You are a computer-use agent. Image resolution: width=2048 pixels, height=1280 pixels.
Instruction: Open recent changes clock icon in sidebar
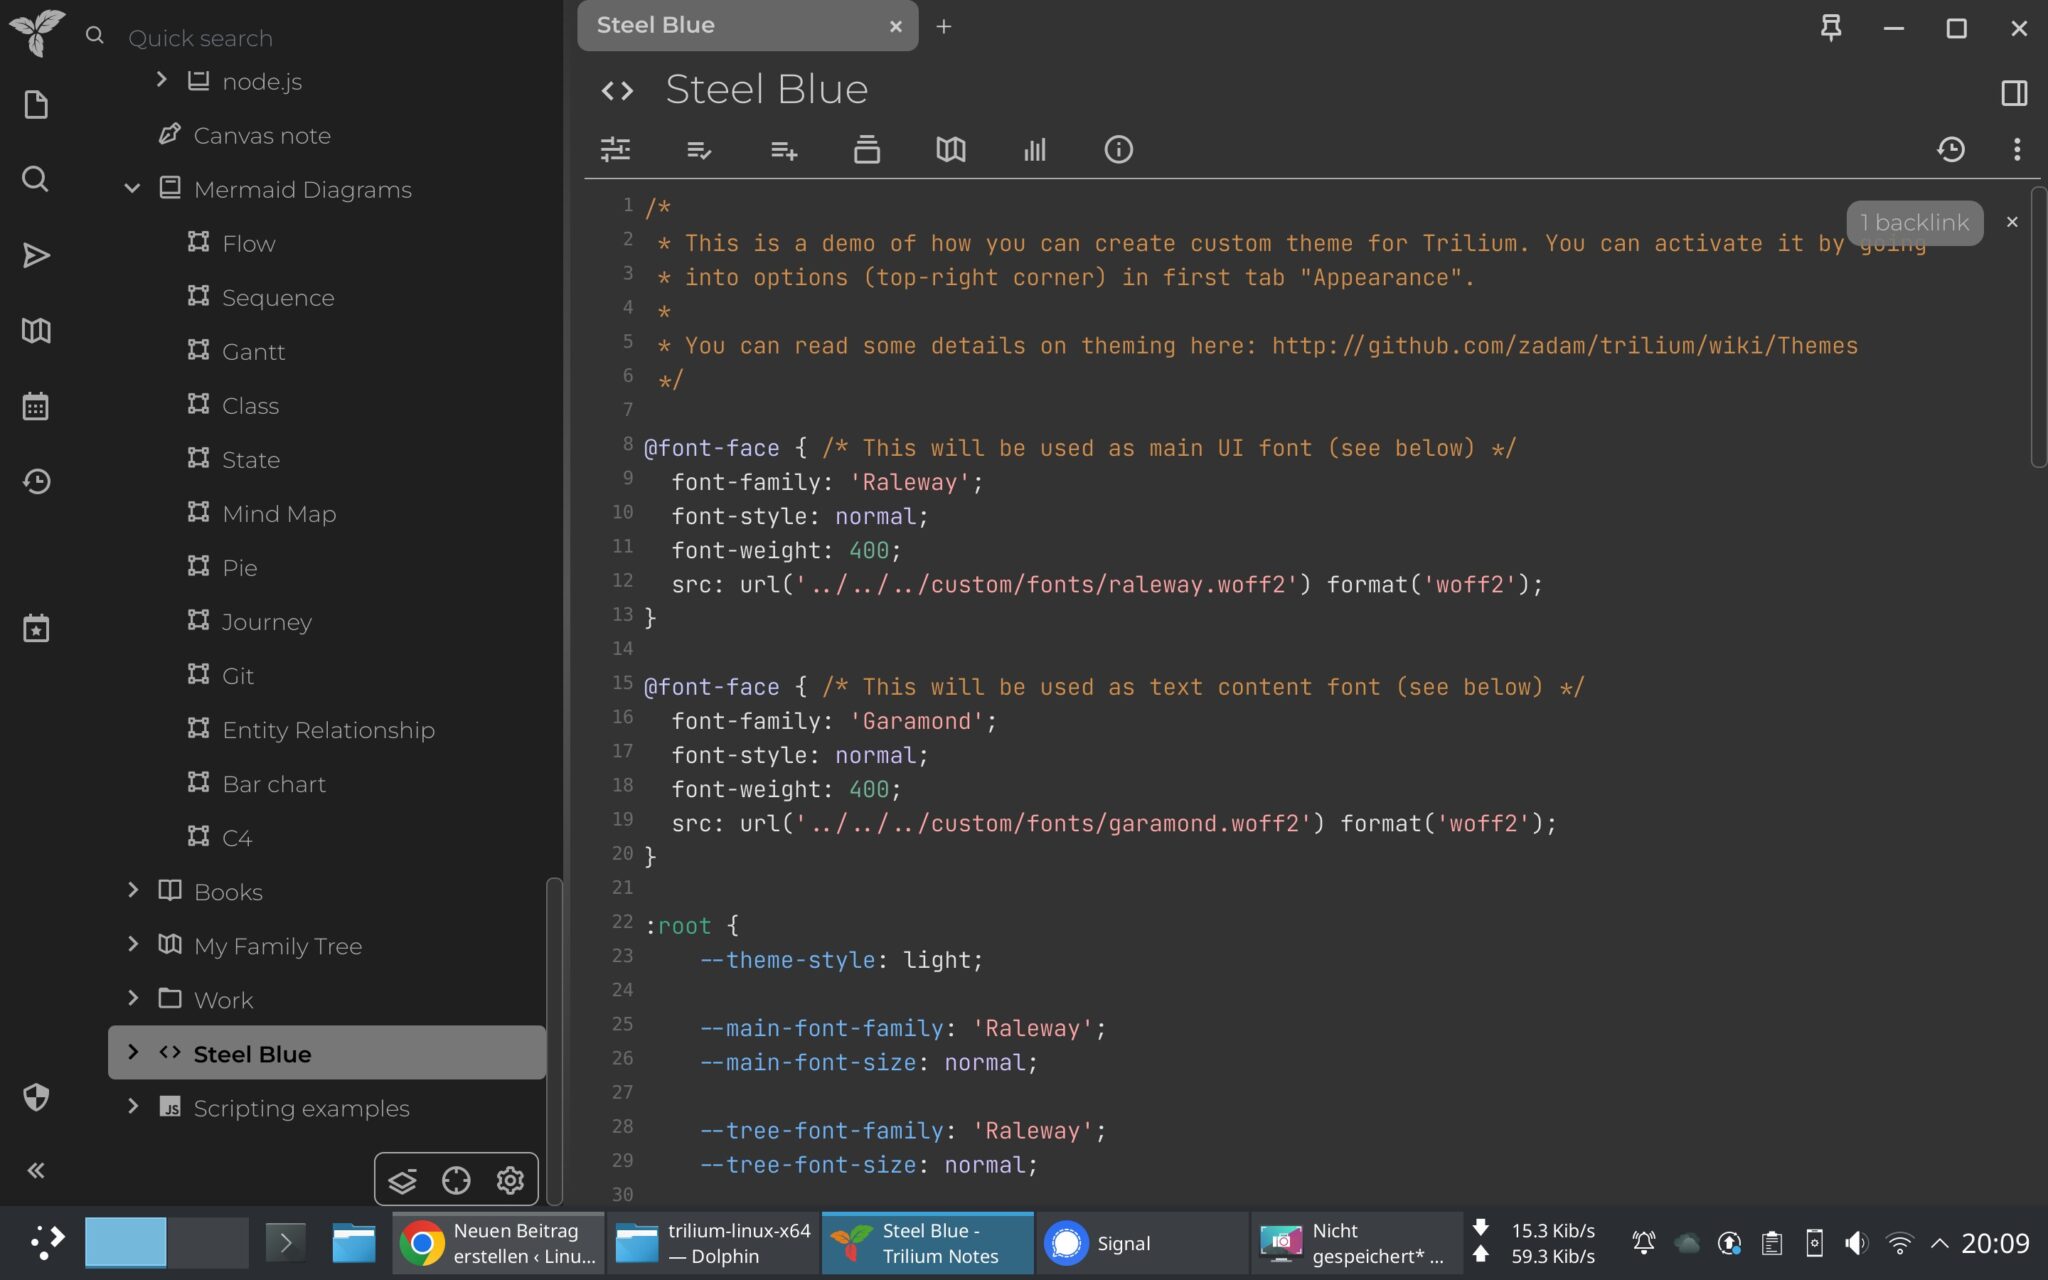[x=36, y=481]
